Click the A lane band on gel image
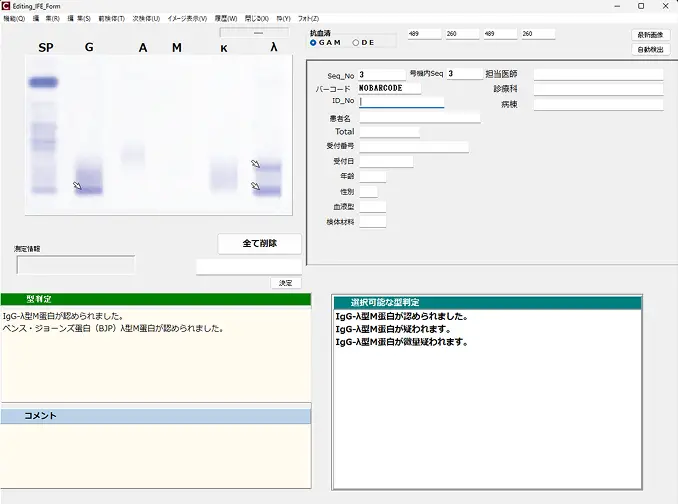Image resolution: width=678 pixels, height=504 pixels. point(132,155)
